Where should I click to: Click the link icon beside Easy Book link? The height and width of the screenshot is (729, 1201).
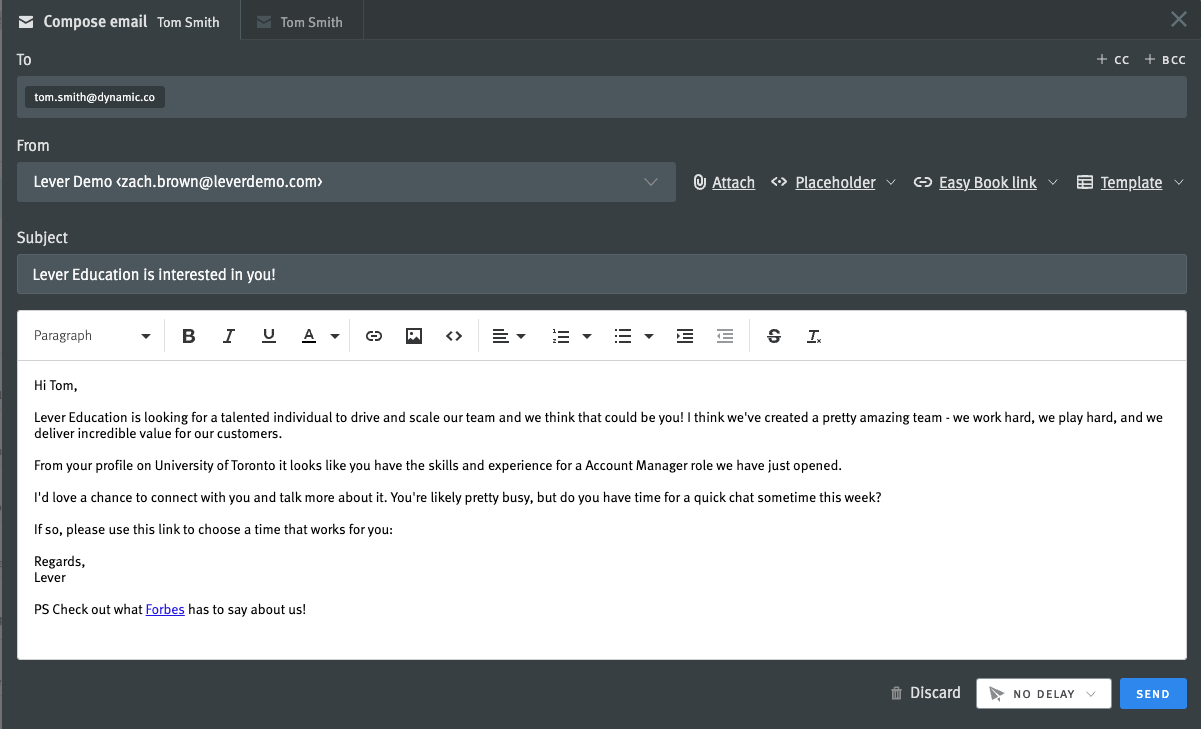pyautogui.click(x=922, y=182)
